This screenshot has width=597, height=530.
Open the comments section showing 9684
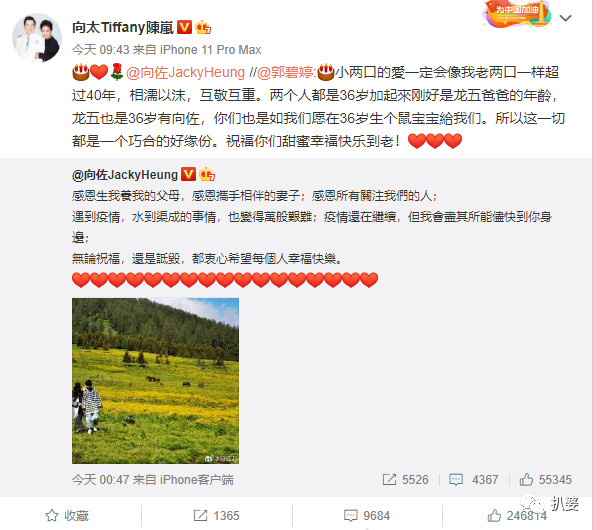[x=367, y=516]
